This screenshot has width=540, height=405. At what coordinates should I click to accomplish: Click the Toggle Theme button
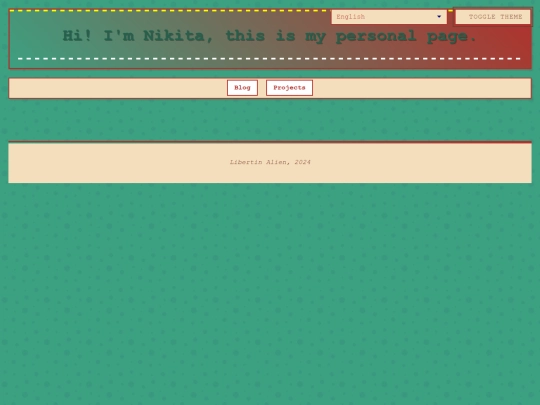point(493,17)
